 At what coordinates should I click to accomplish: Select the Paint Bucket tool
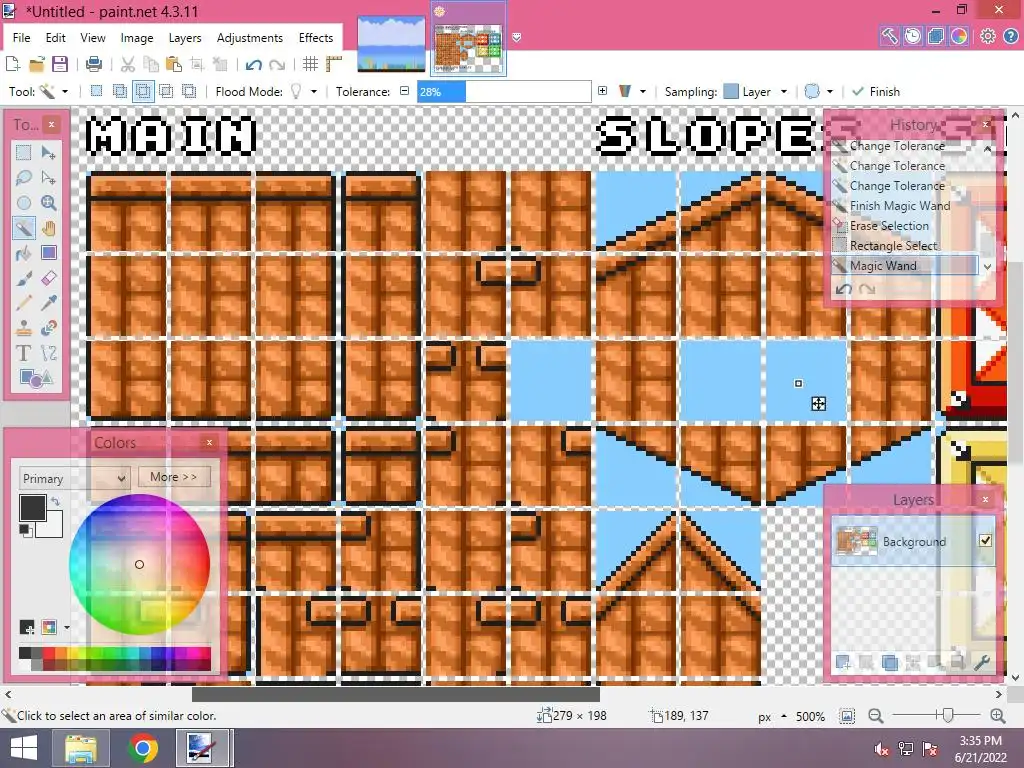click(x=24, y=253)
